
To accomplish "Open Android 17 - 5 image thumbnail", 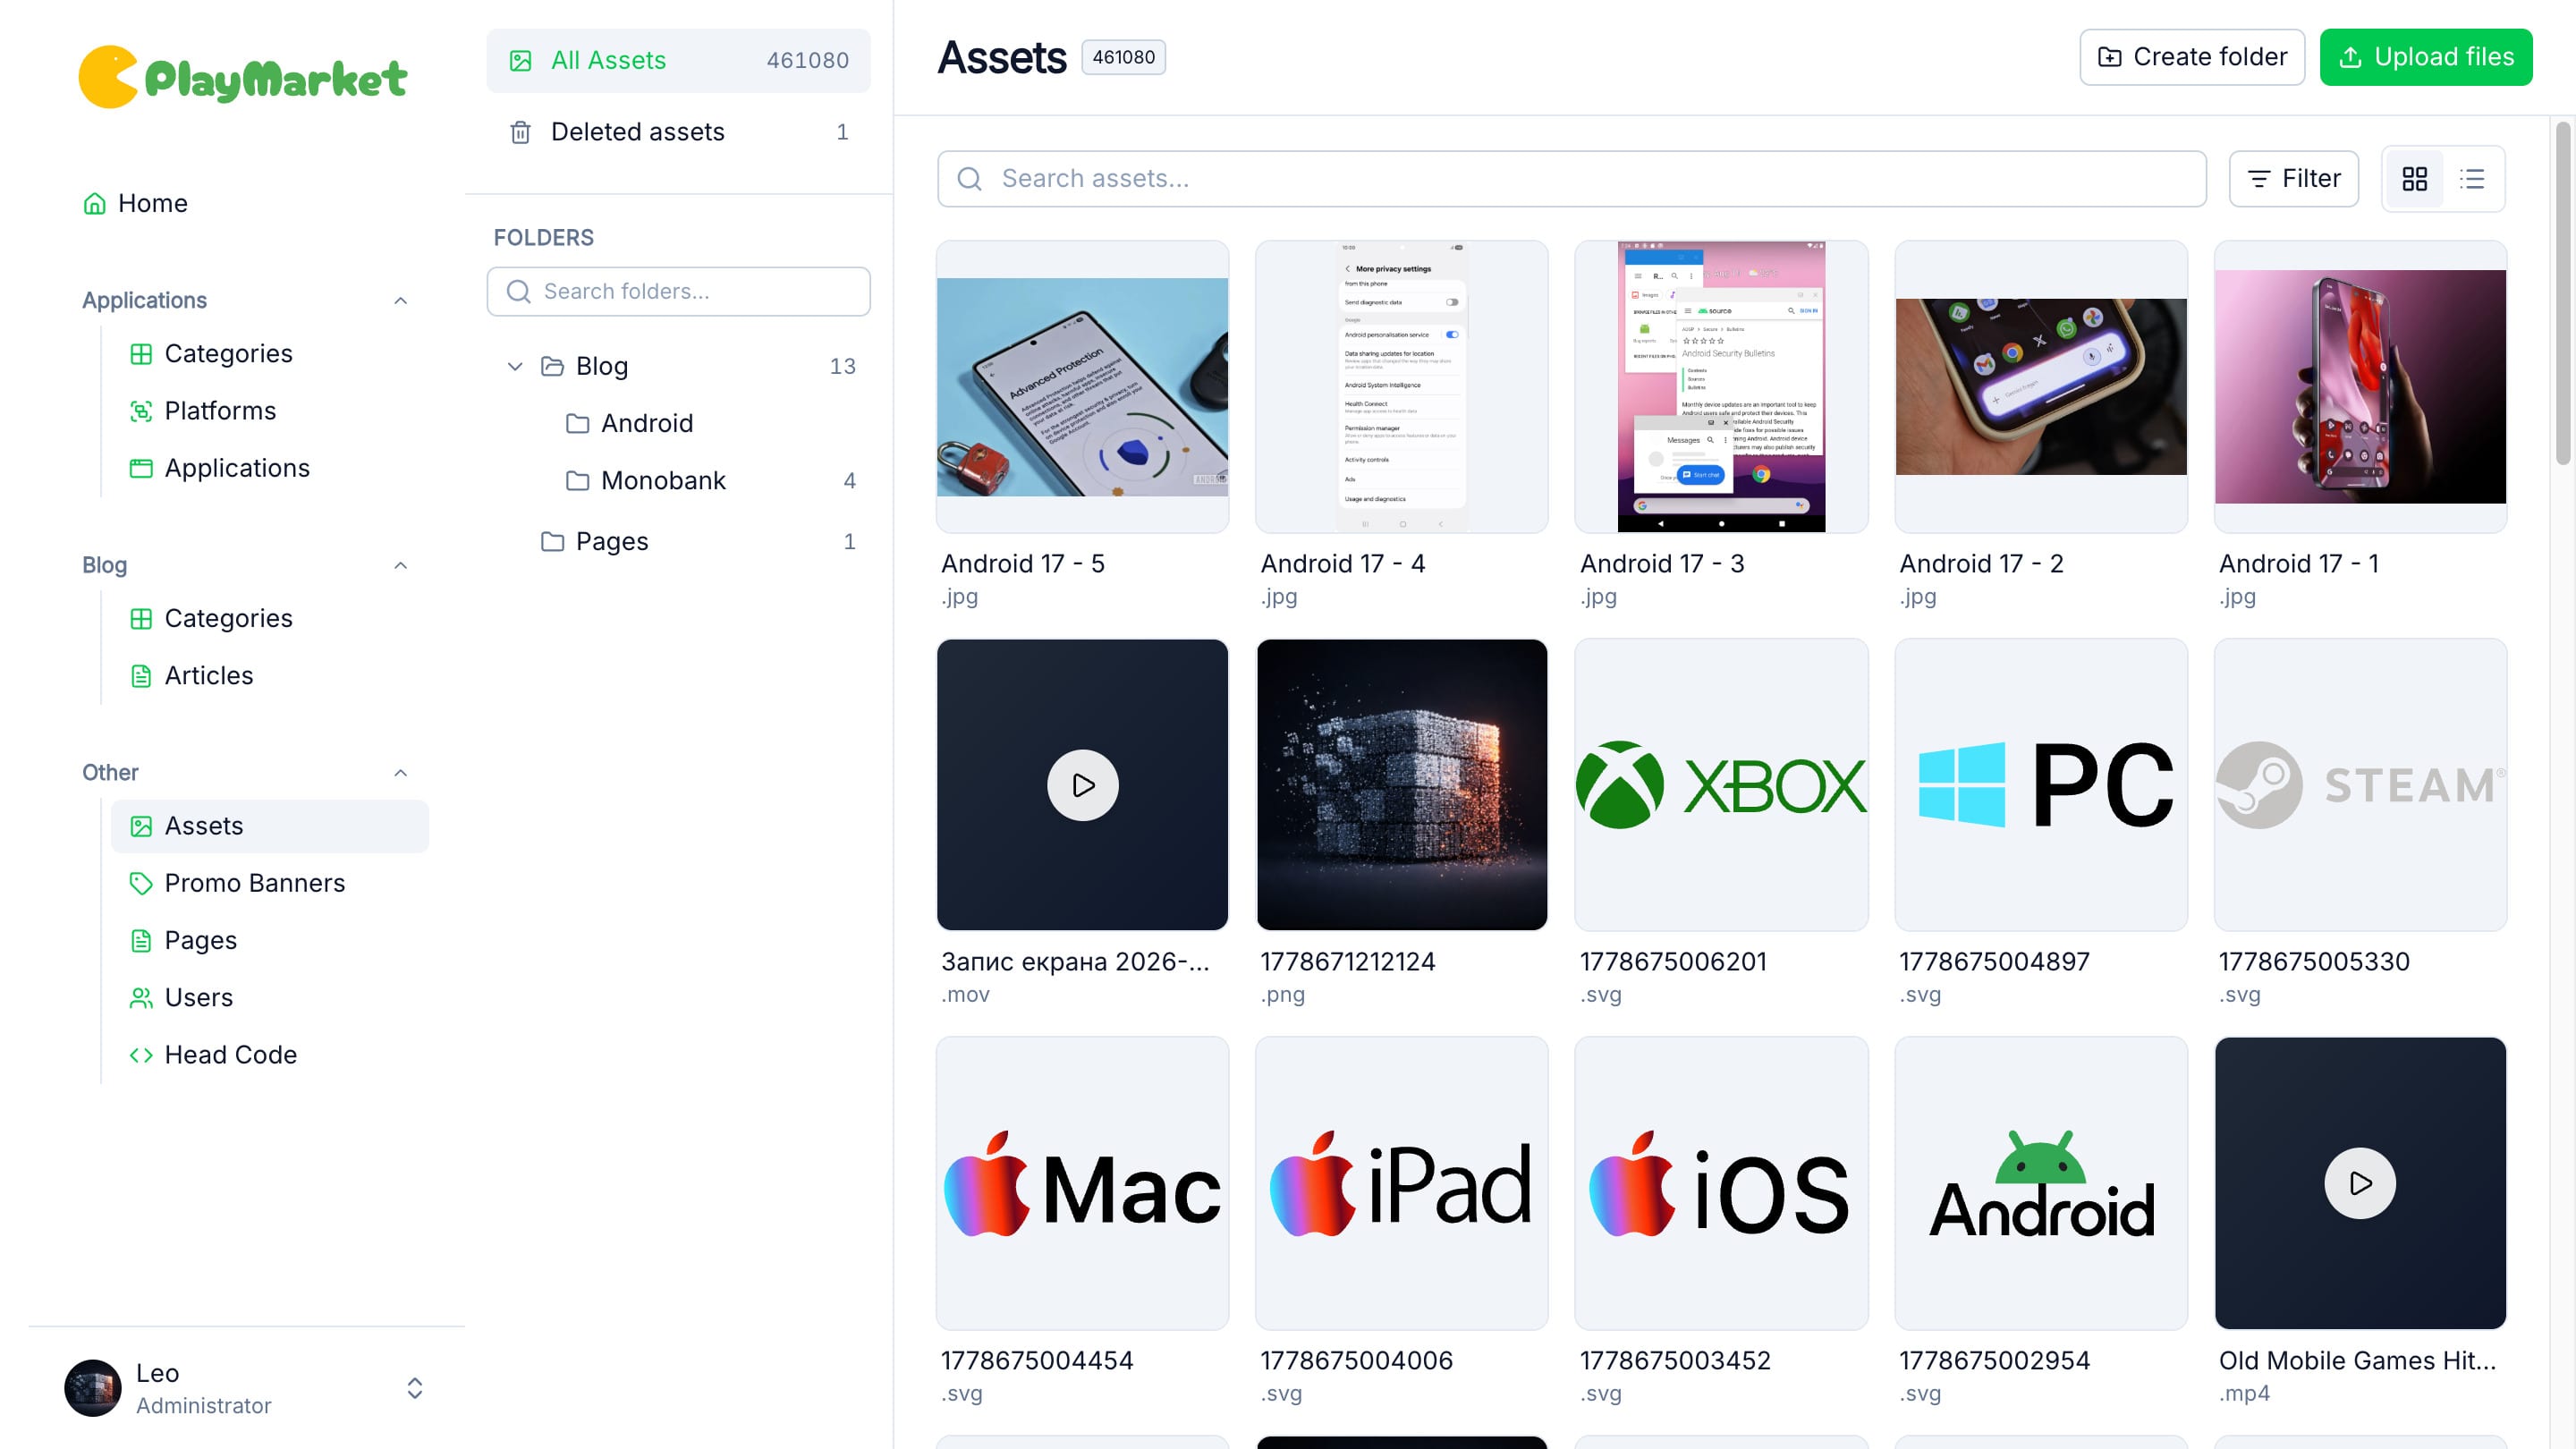I will [1082, 386].
